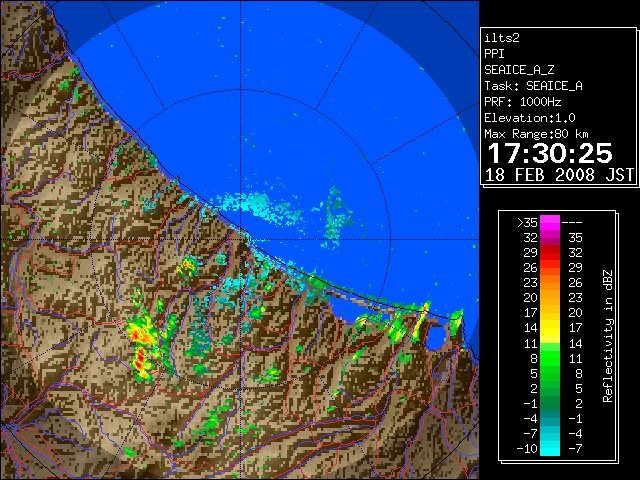
Task: Click the radar center at the range-ring crosshair
Action: [x=240, y=240]
